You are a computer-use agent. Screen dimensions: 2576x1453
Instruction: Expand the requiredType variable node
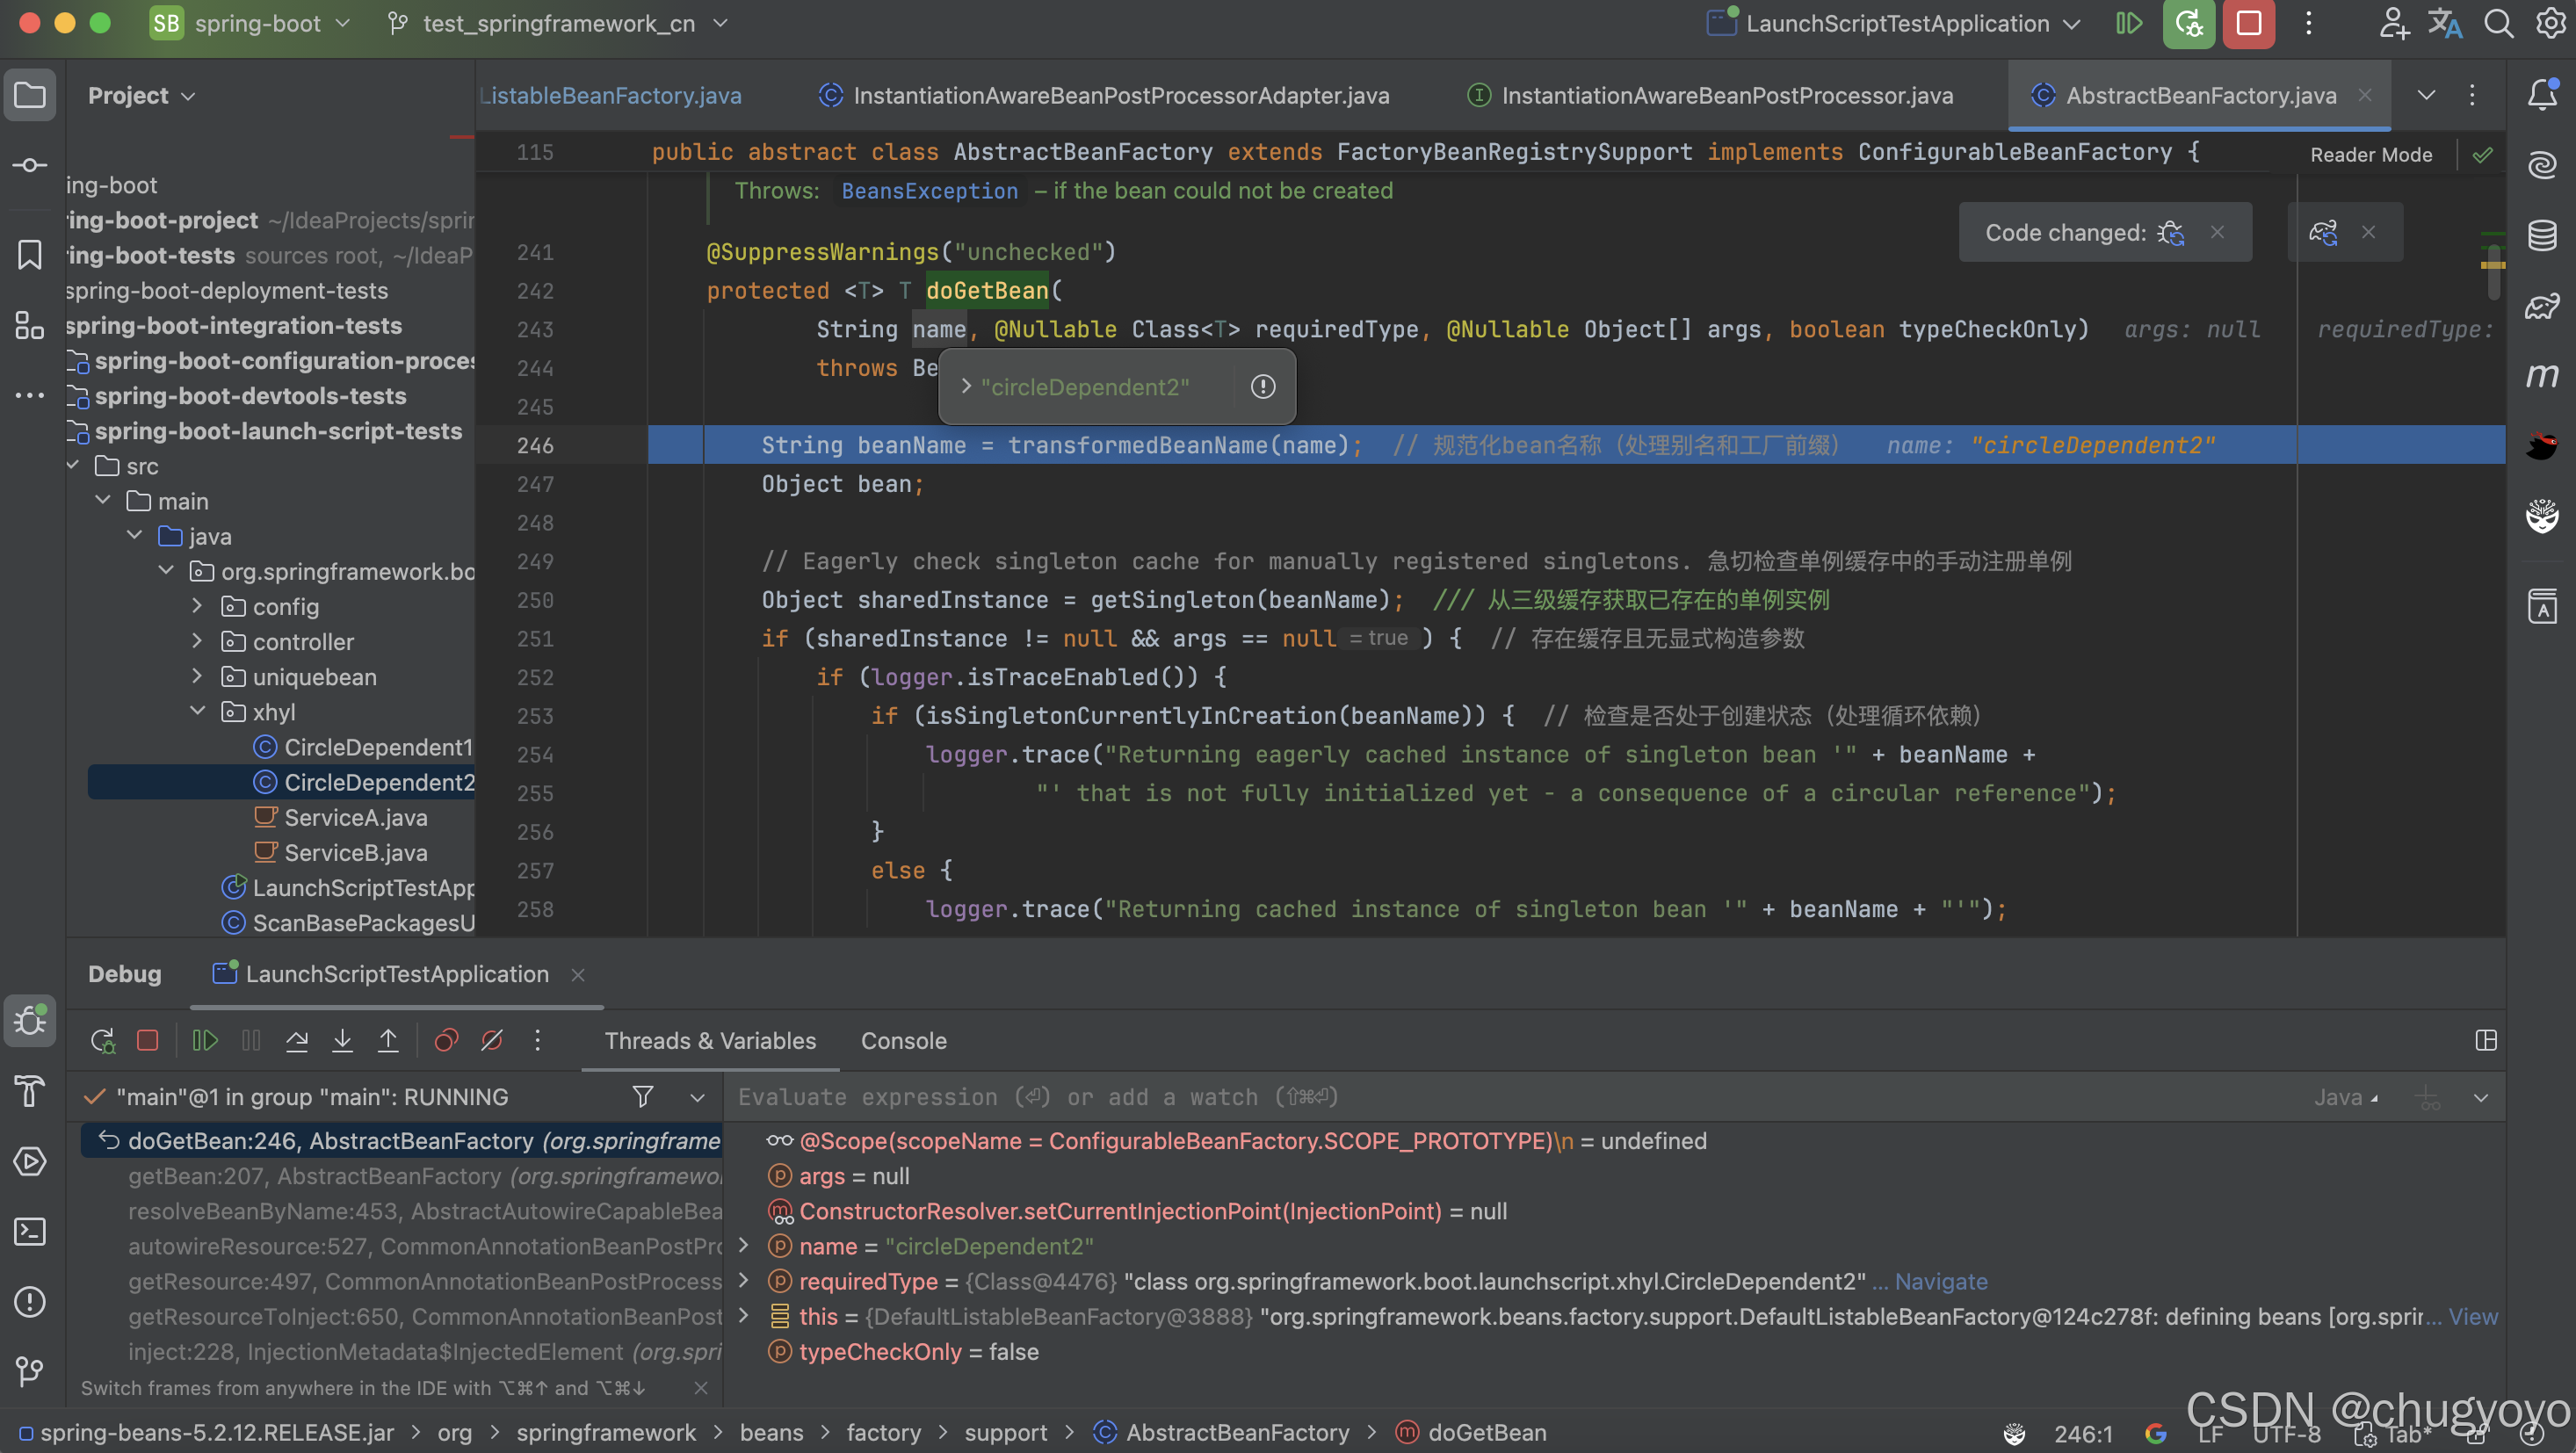click(x=744, y=1281)
